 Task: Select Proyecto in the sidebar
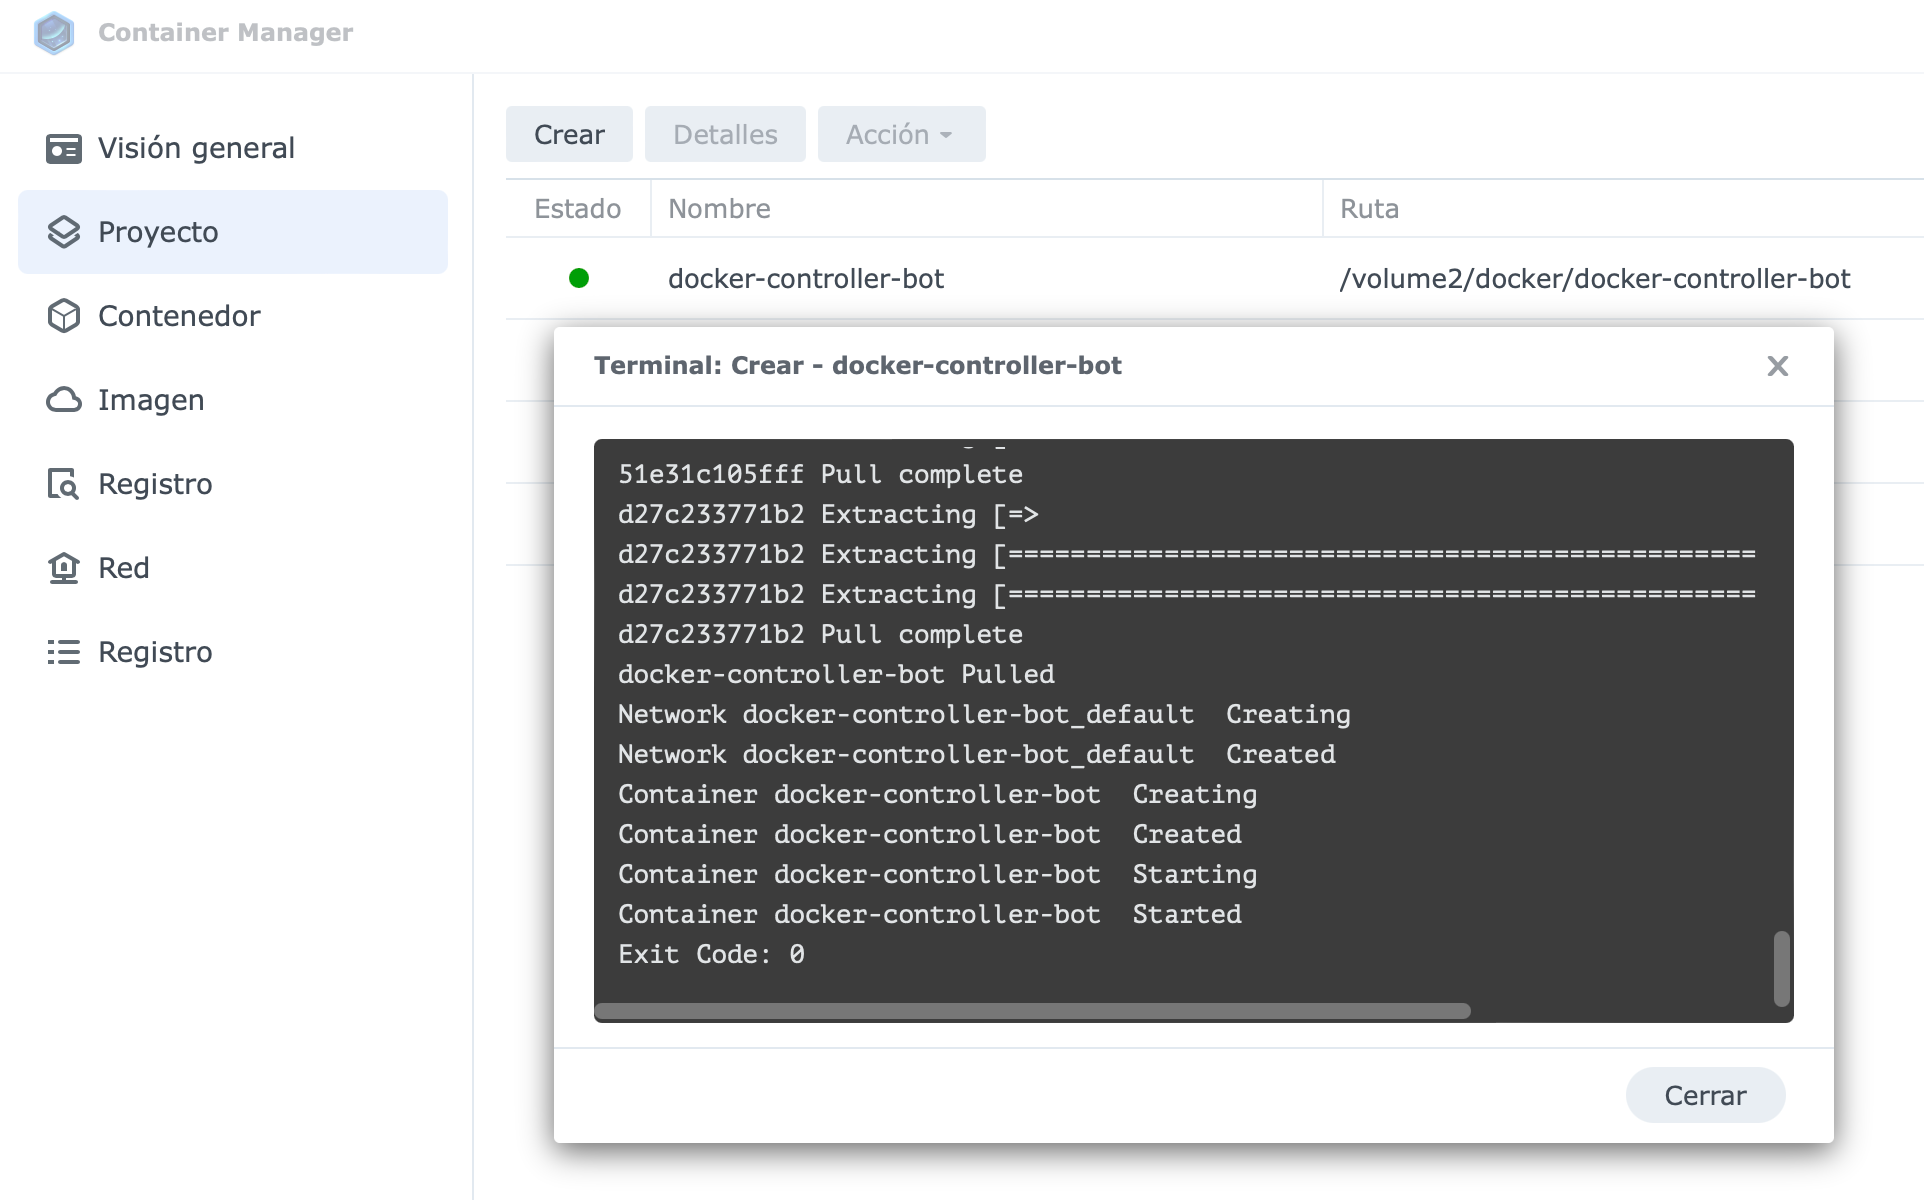click(x=233, y=232)
